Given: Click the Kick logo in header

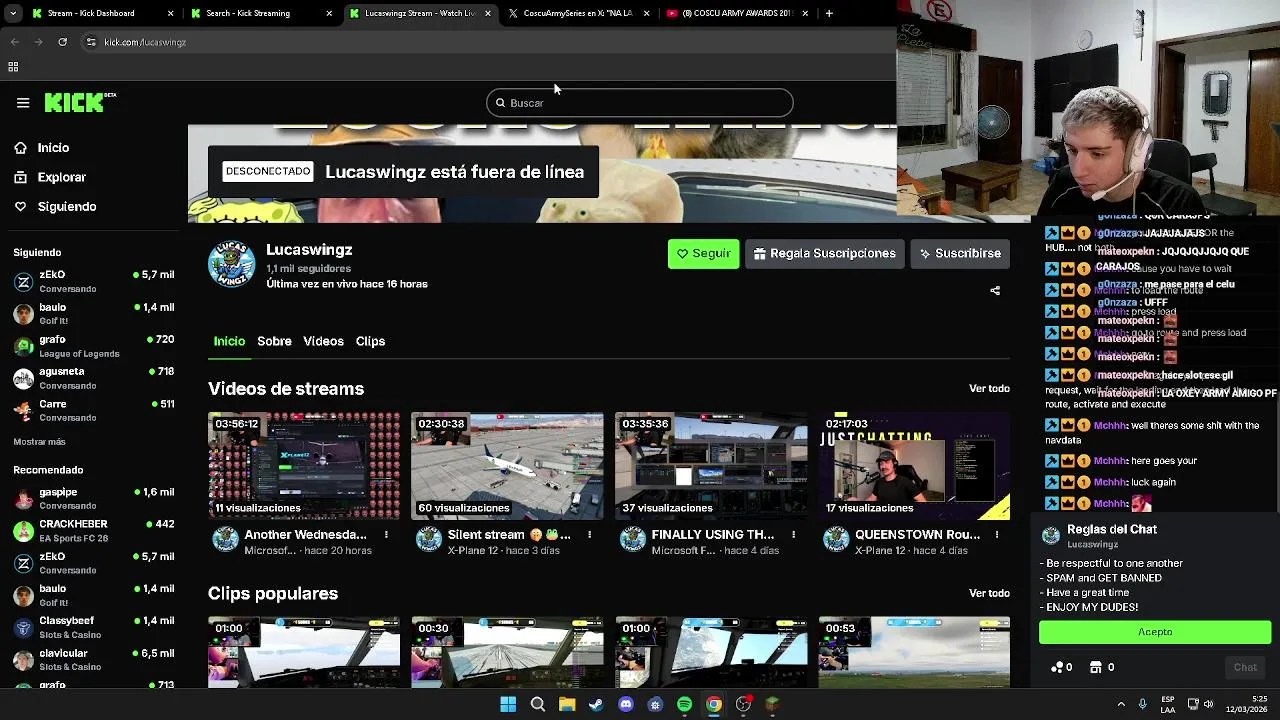Looking at the screenshot, I should pos(80,102).
